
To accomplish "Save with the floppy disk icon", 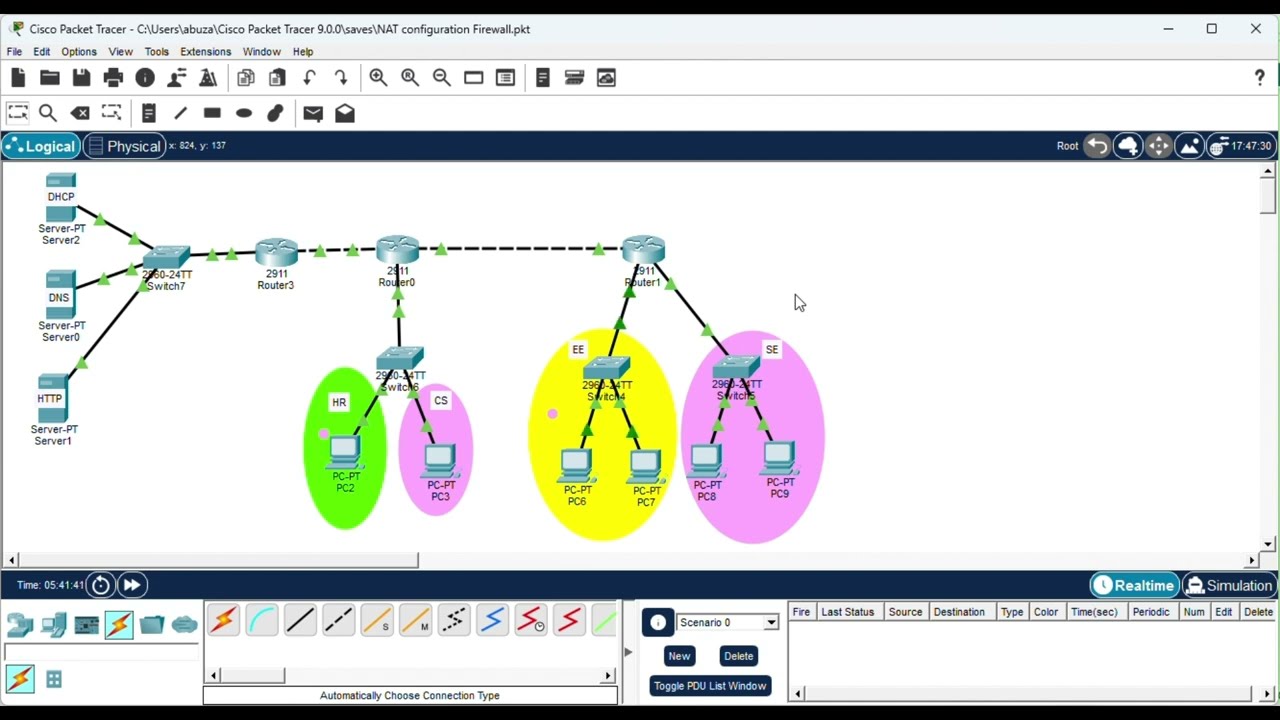I will (x=81, y=78).
